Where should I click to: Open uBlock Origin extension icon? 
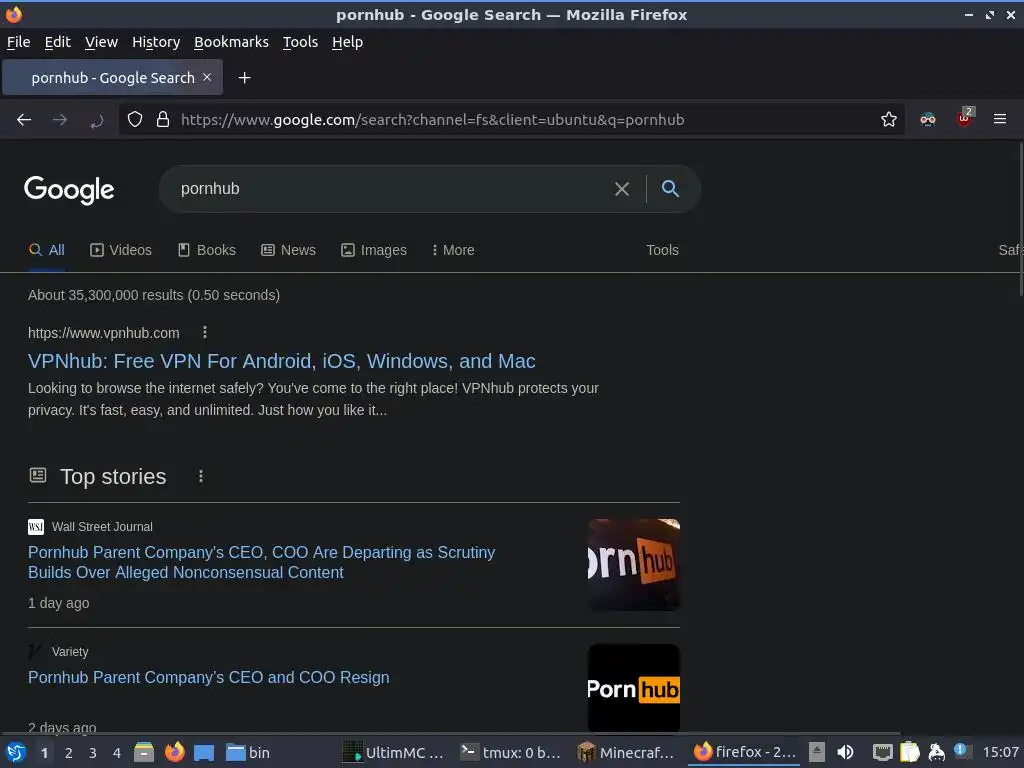click(964, 118)
